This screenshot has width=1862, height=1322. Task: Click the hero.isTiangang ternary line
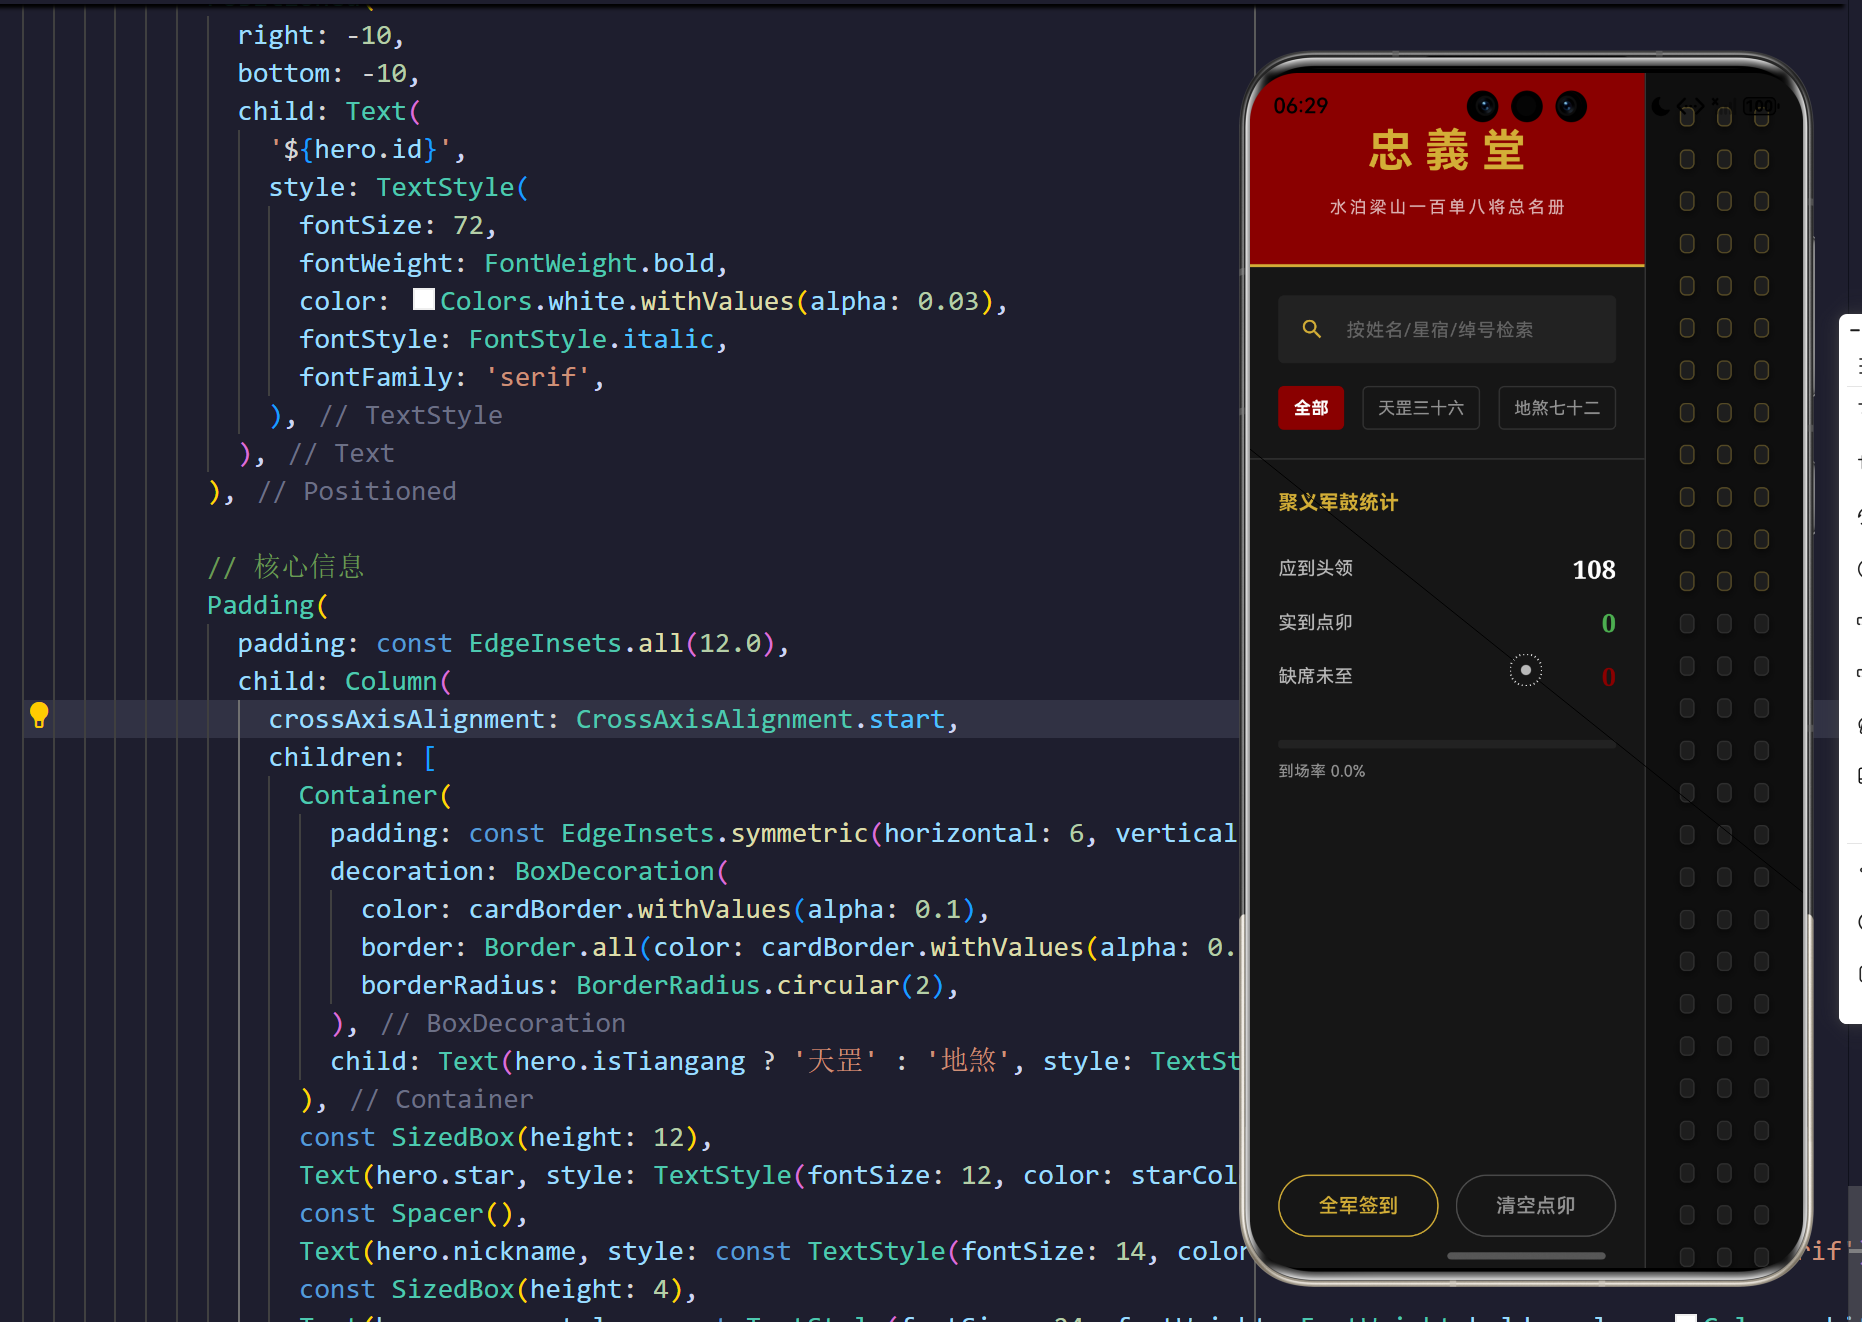pos(785,1062)
